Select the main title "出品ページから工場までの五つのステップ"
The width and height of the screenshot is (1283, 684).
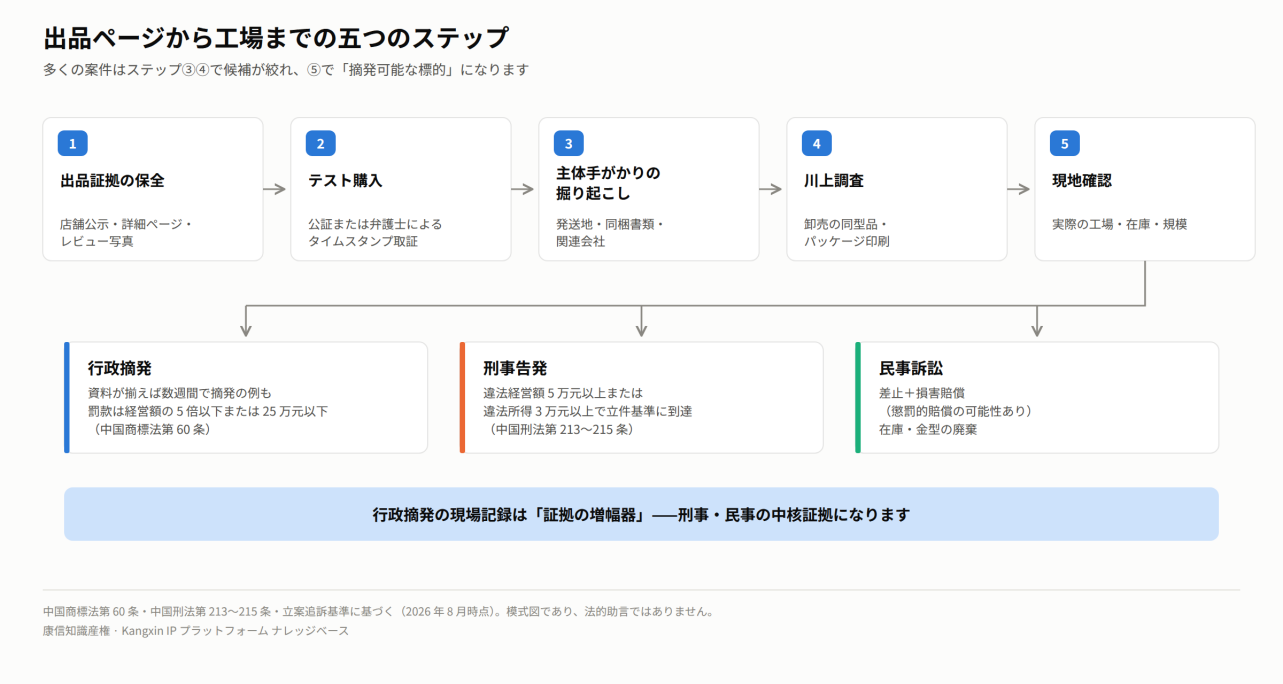276,39
